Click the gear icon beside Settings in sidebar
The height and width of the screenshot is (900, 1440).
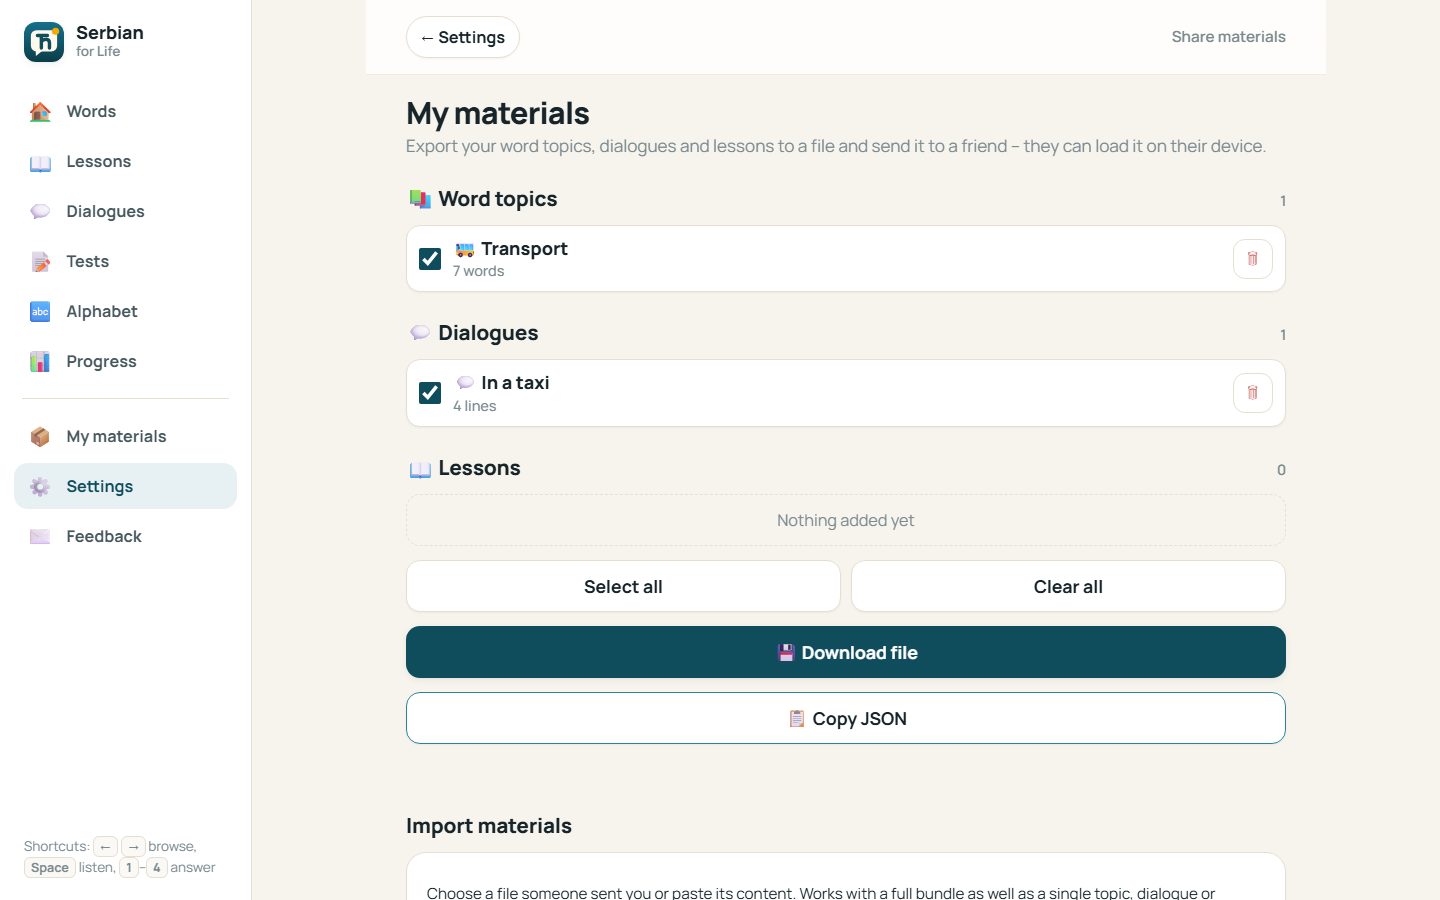(x=40, y=487)
